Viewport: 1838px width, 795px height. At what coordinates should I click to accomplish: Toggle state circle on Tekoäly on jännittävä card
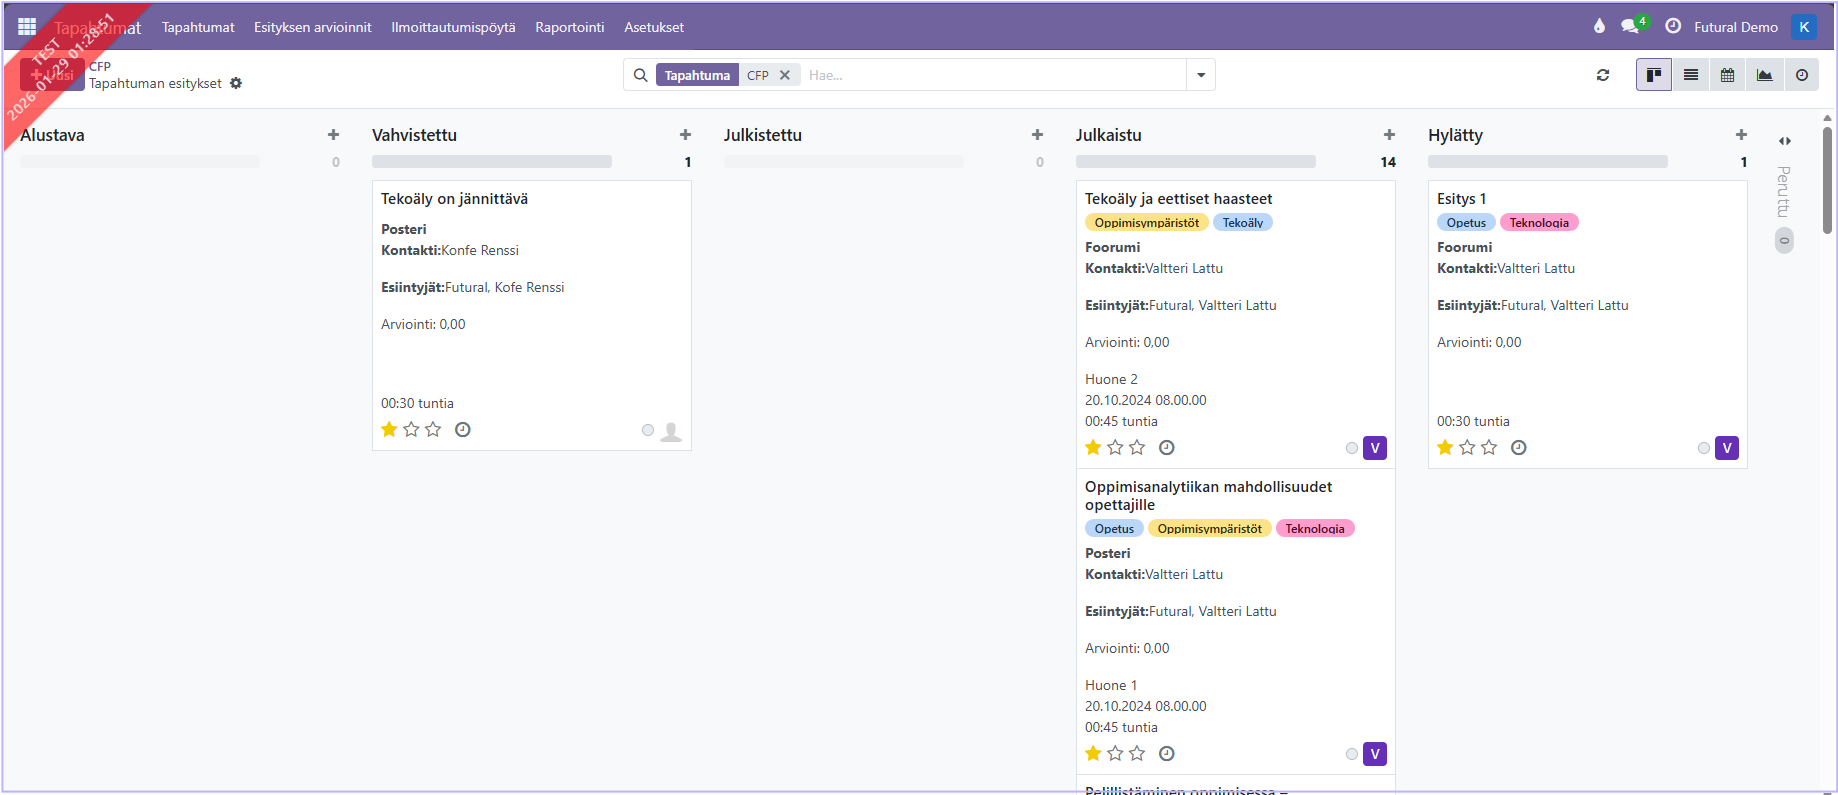(x=648, y=430)
